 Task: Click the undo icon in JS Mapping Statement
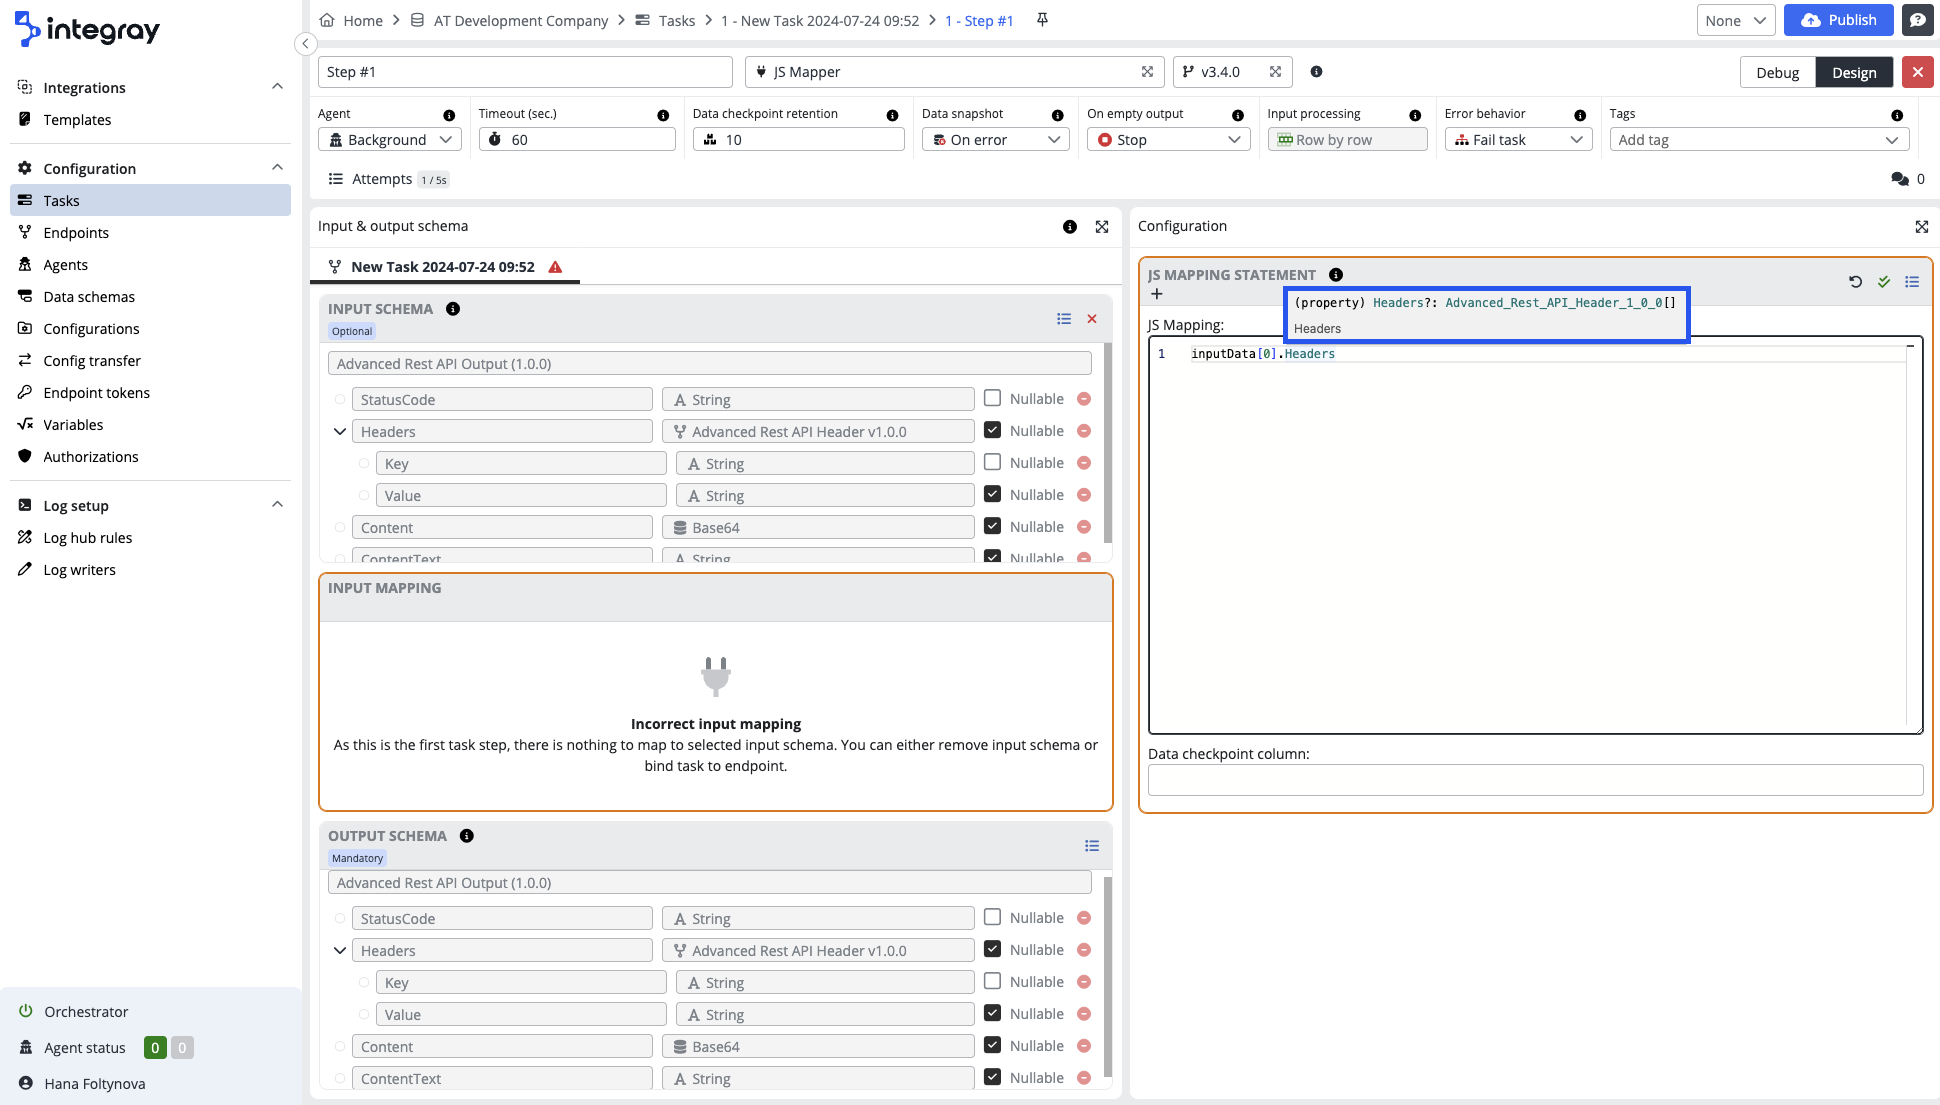point(1855,282)
